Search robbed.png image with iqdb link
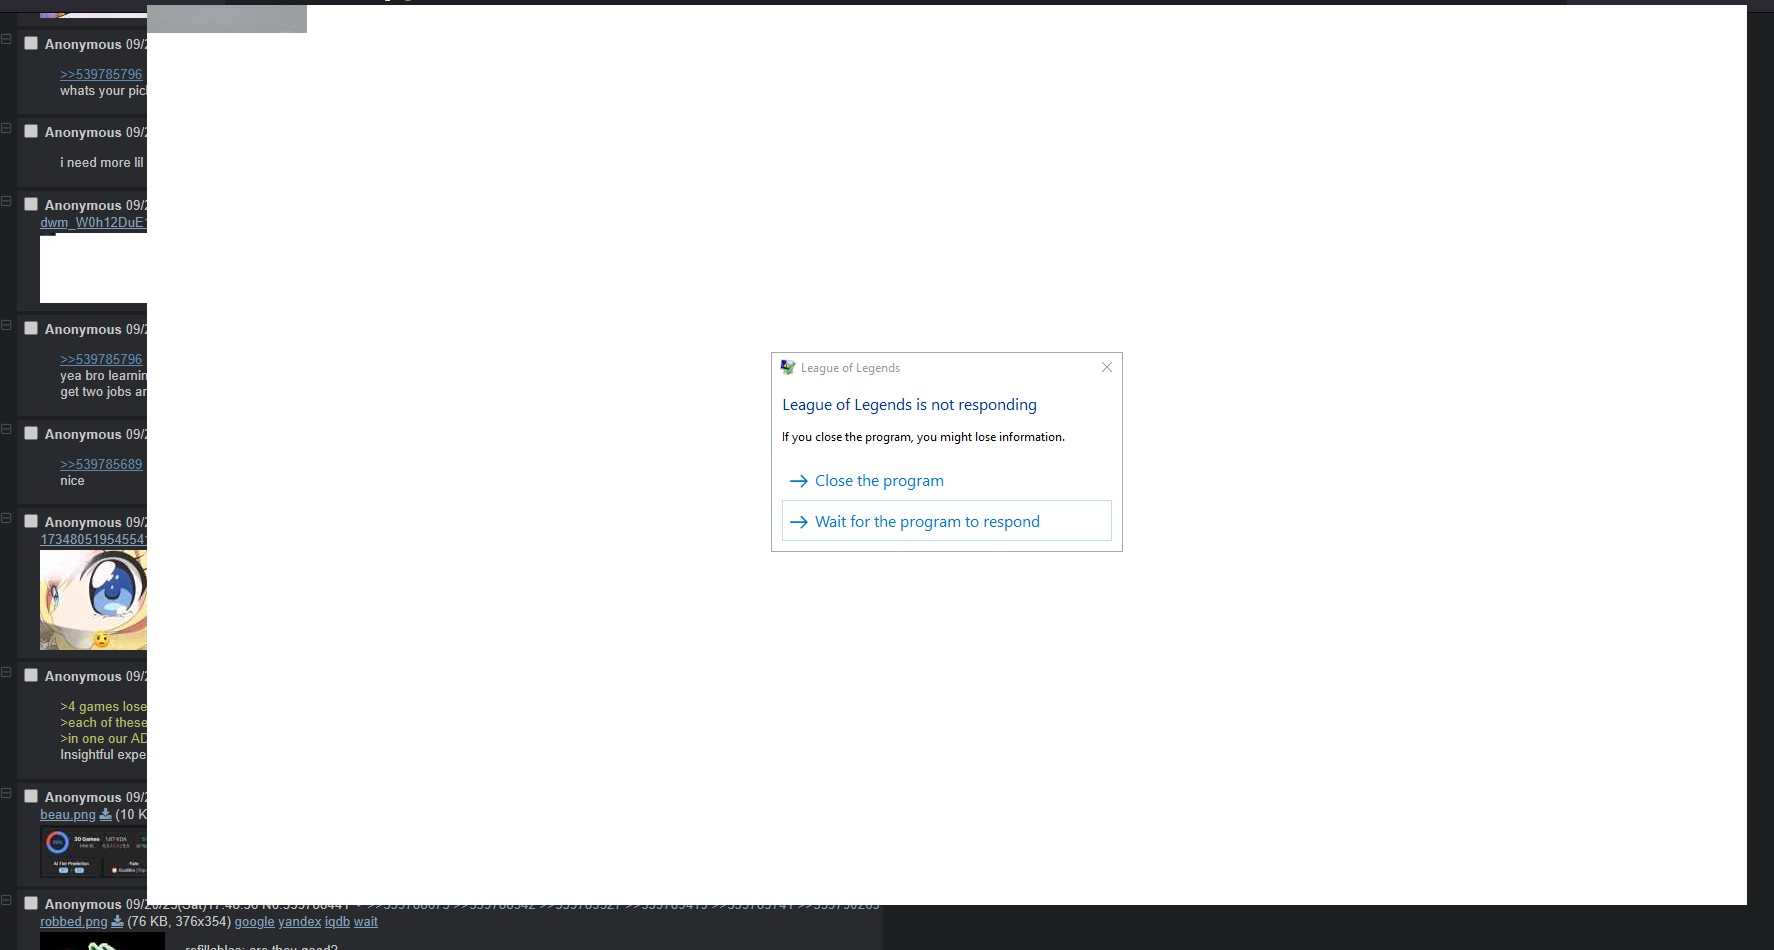 [337, 921]
